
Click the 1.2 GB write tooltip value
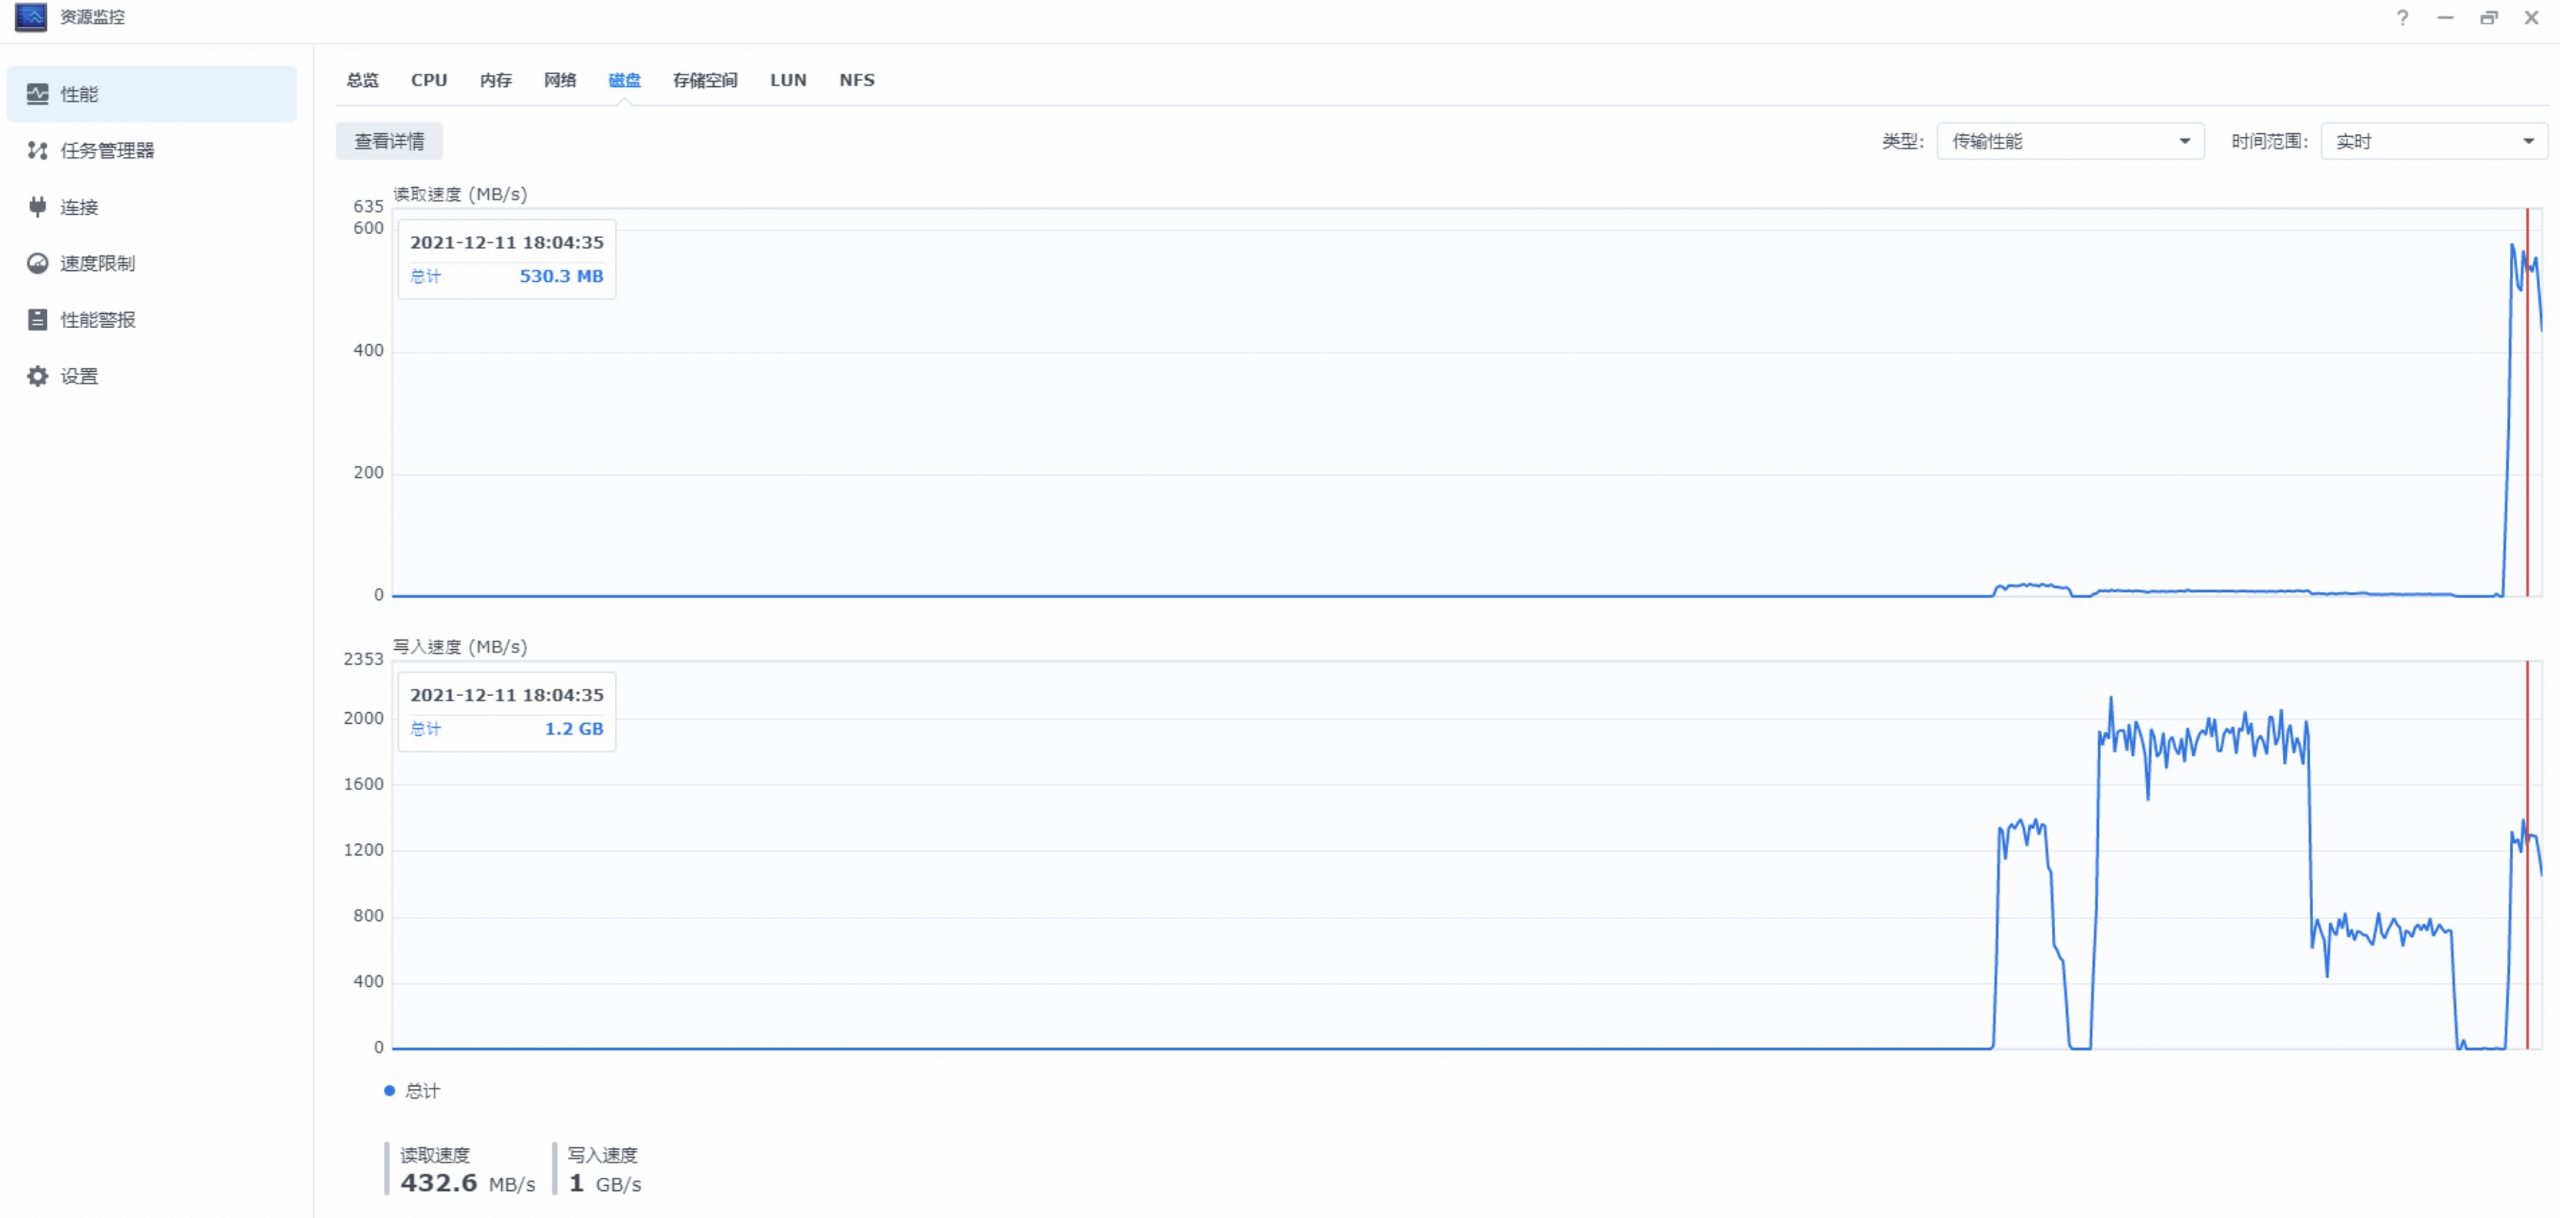[574, 729]
